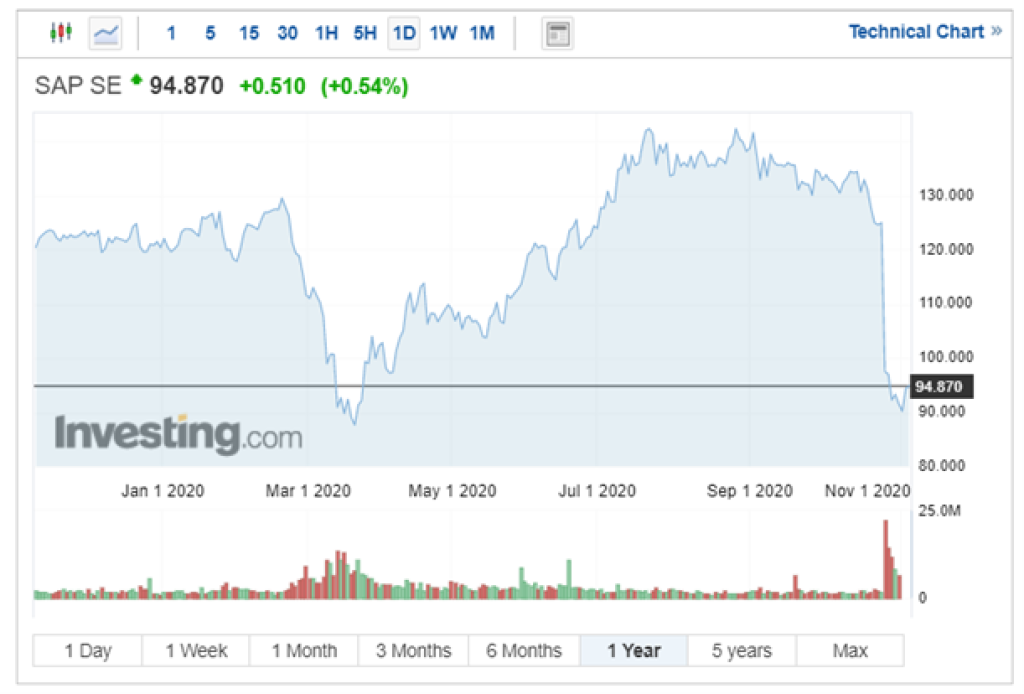This screenshot has width=1024, height=694.
Task: Switch to the 6 Months range
Action: 524,650
